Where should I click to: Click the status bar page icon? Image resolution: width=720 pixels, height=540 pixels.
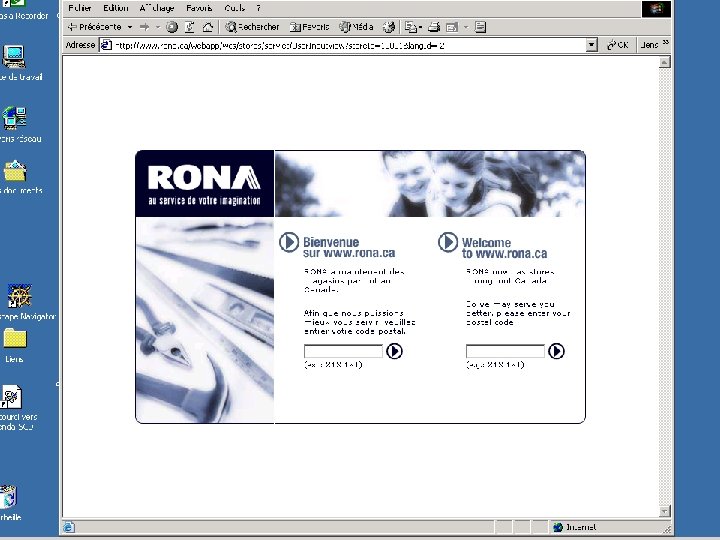[68, 527]
